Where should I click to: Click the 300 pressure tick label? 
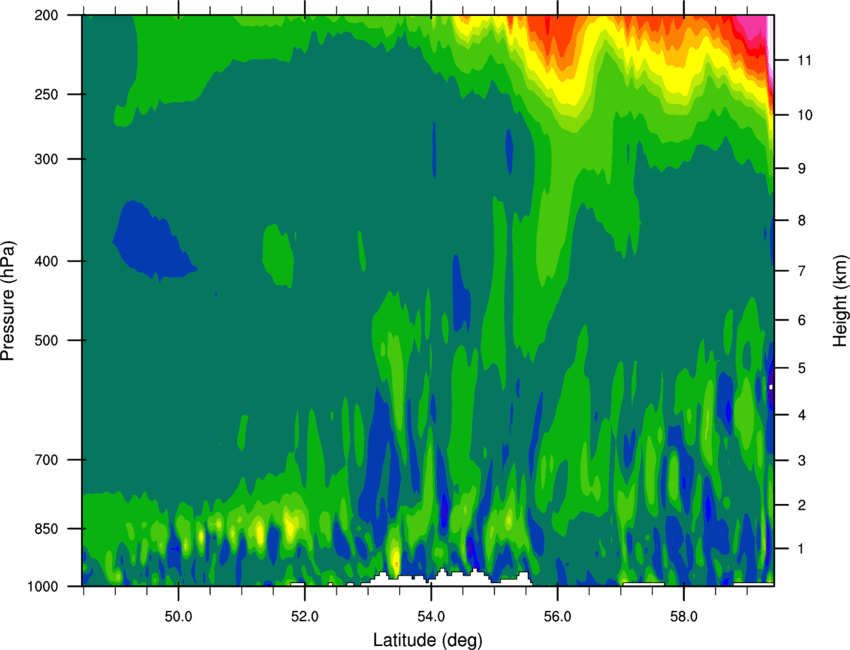coord(47,159)
